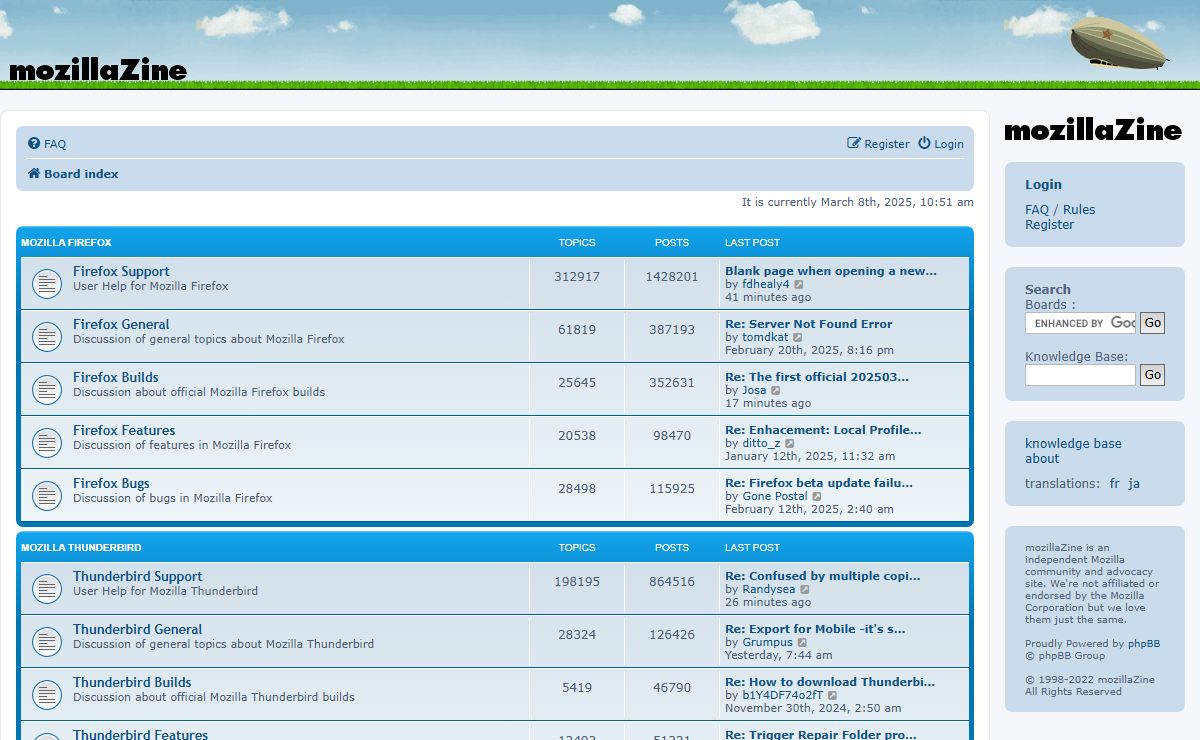Click the FAQ question mark icon
Screen dimensions: 1200x740
pos(34,144)
